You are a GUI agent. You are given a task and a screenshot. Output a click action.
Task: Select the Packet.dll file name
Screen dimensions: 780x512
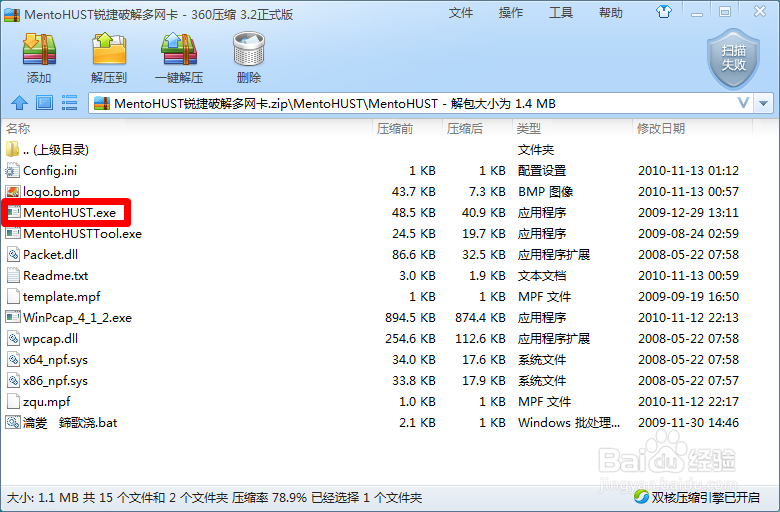coord(50,254)
